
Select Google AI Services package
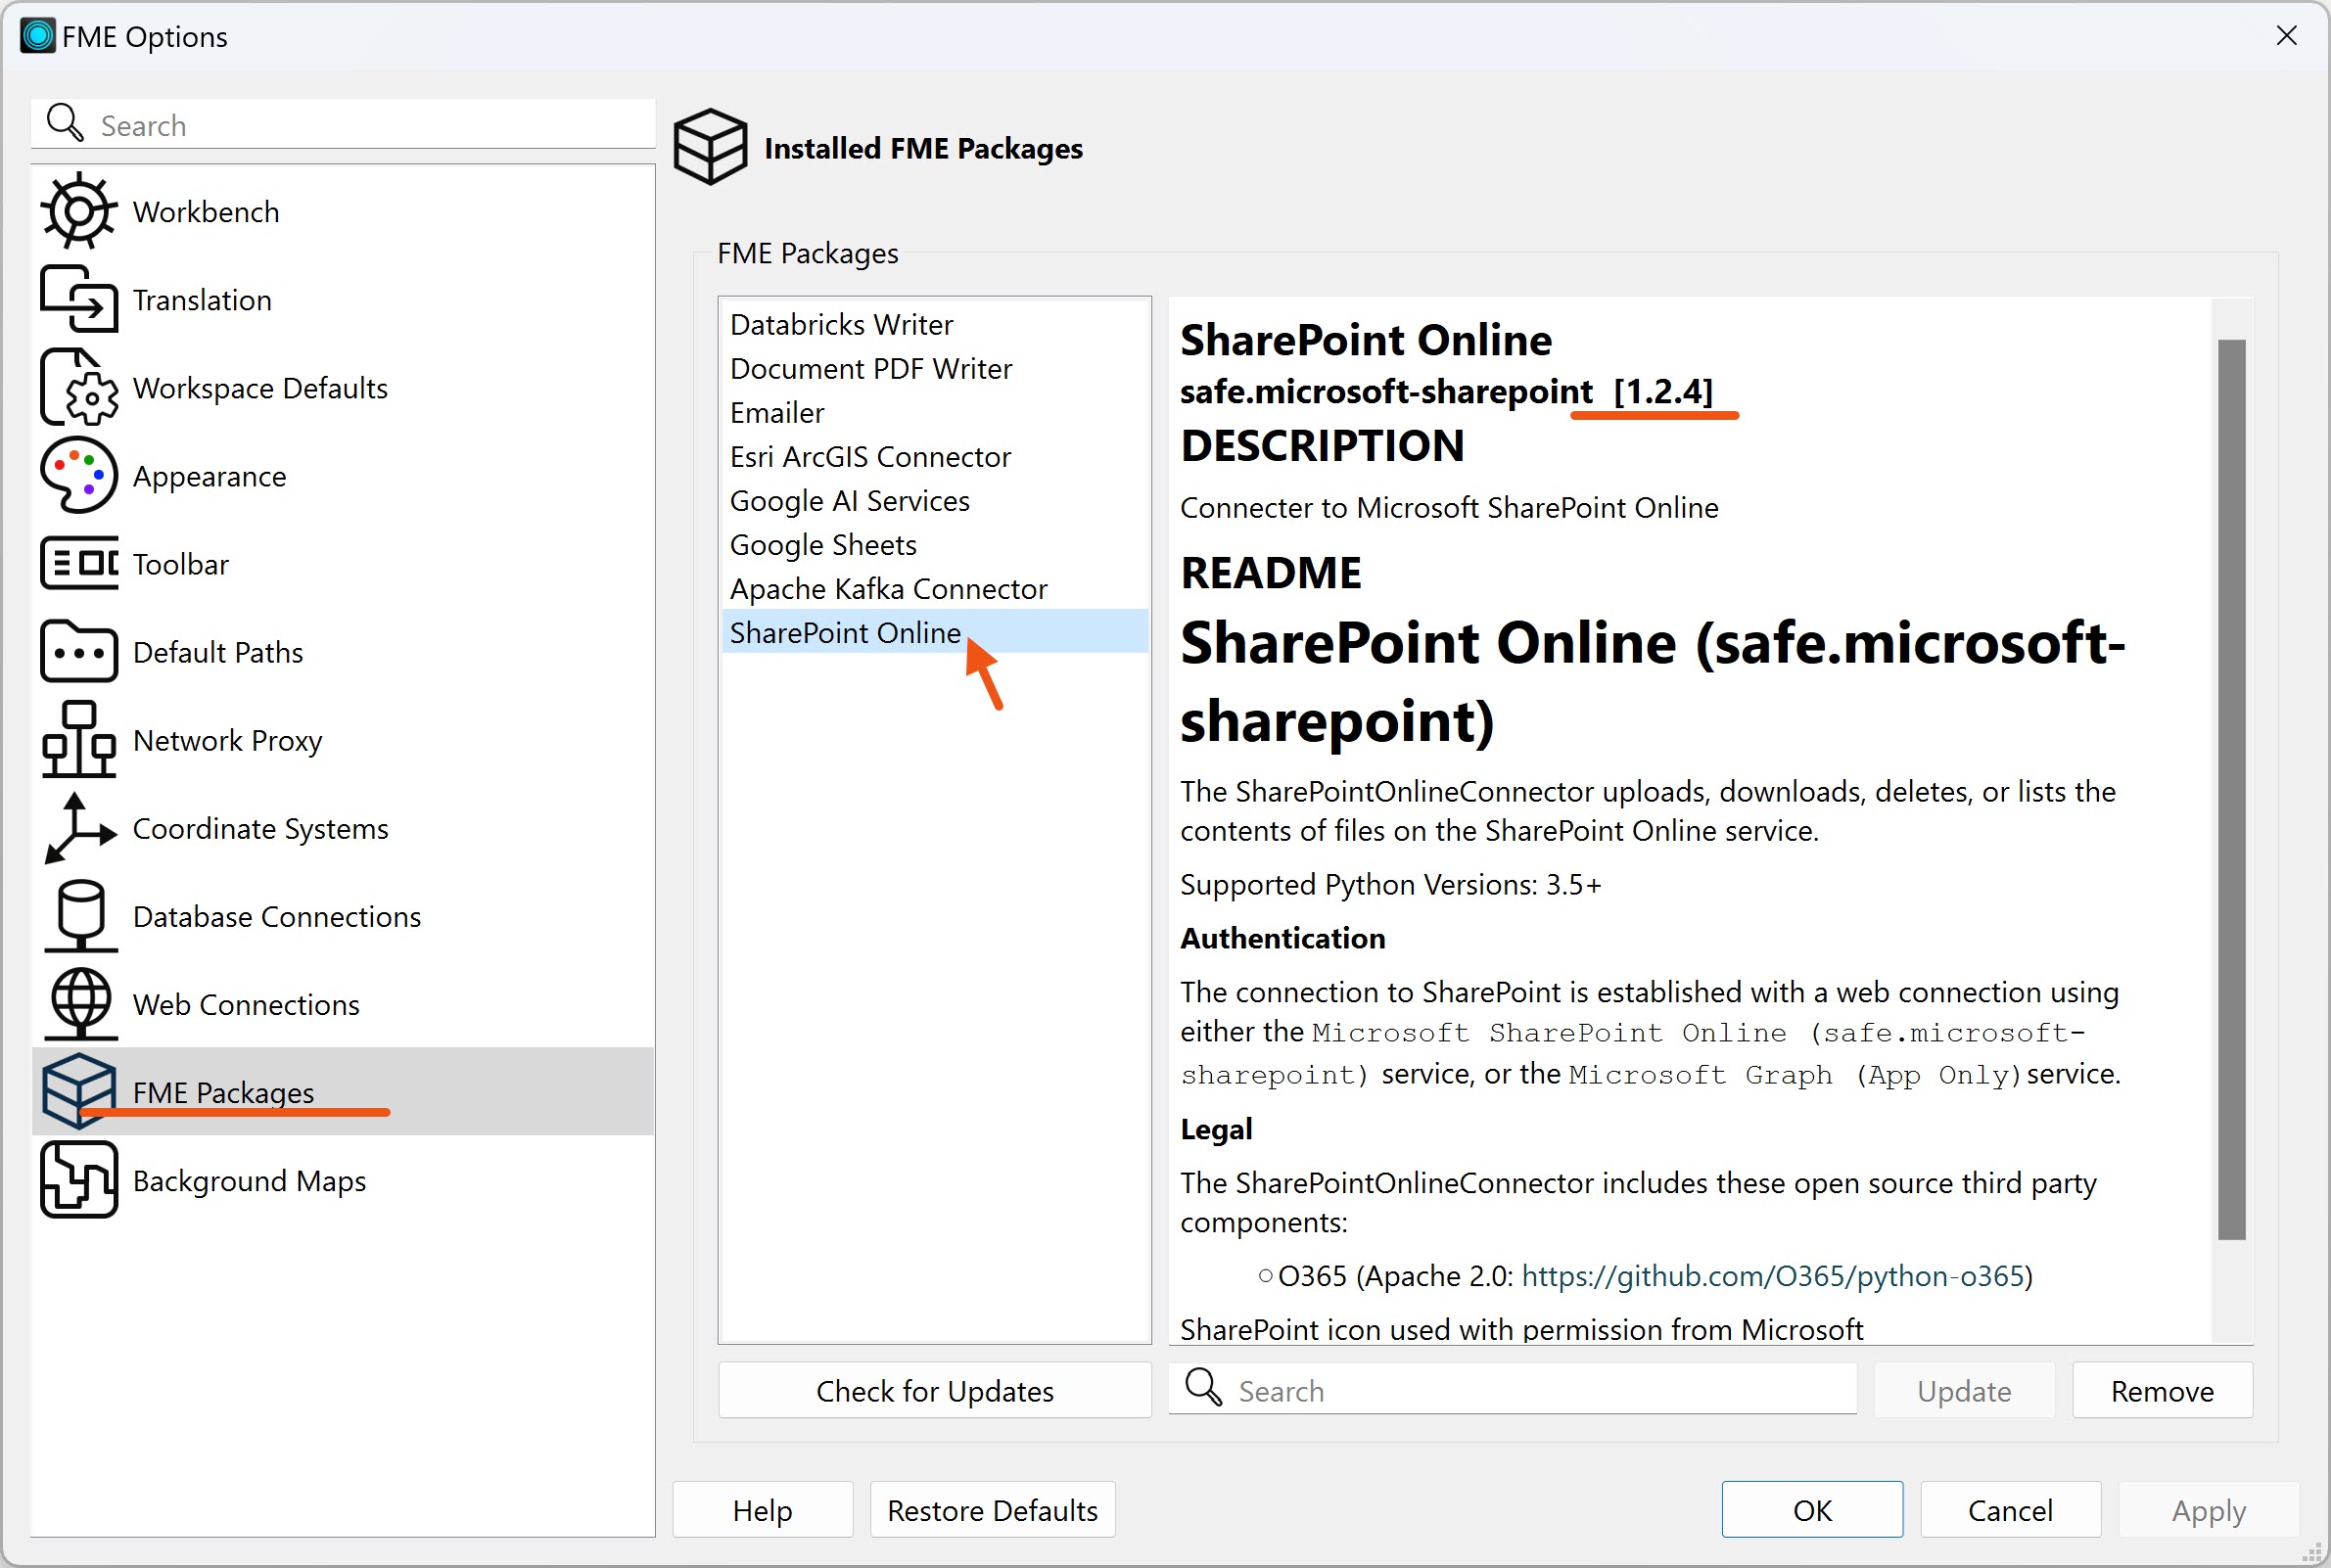[x=934, y=500]
